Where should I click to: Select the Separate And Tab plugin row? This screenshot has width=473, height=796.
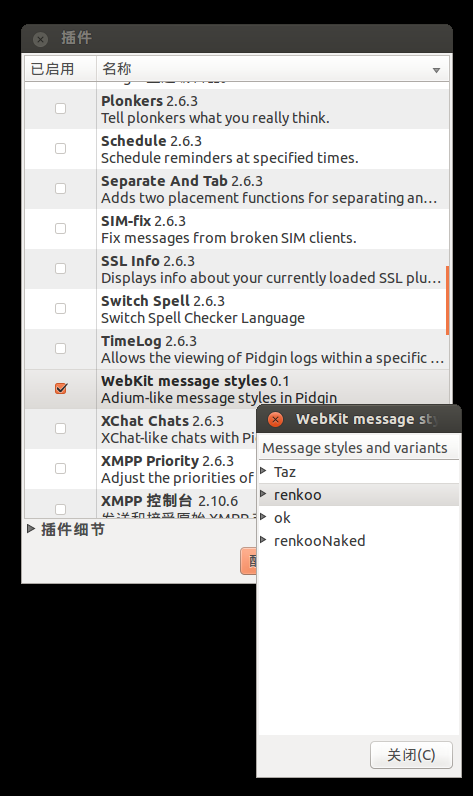(x=236, y=189)
